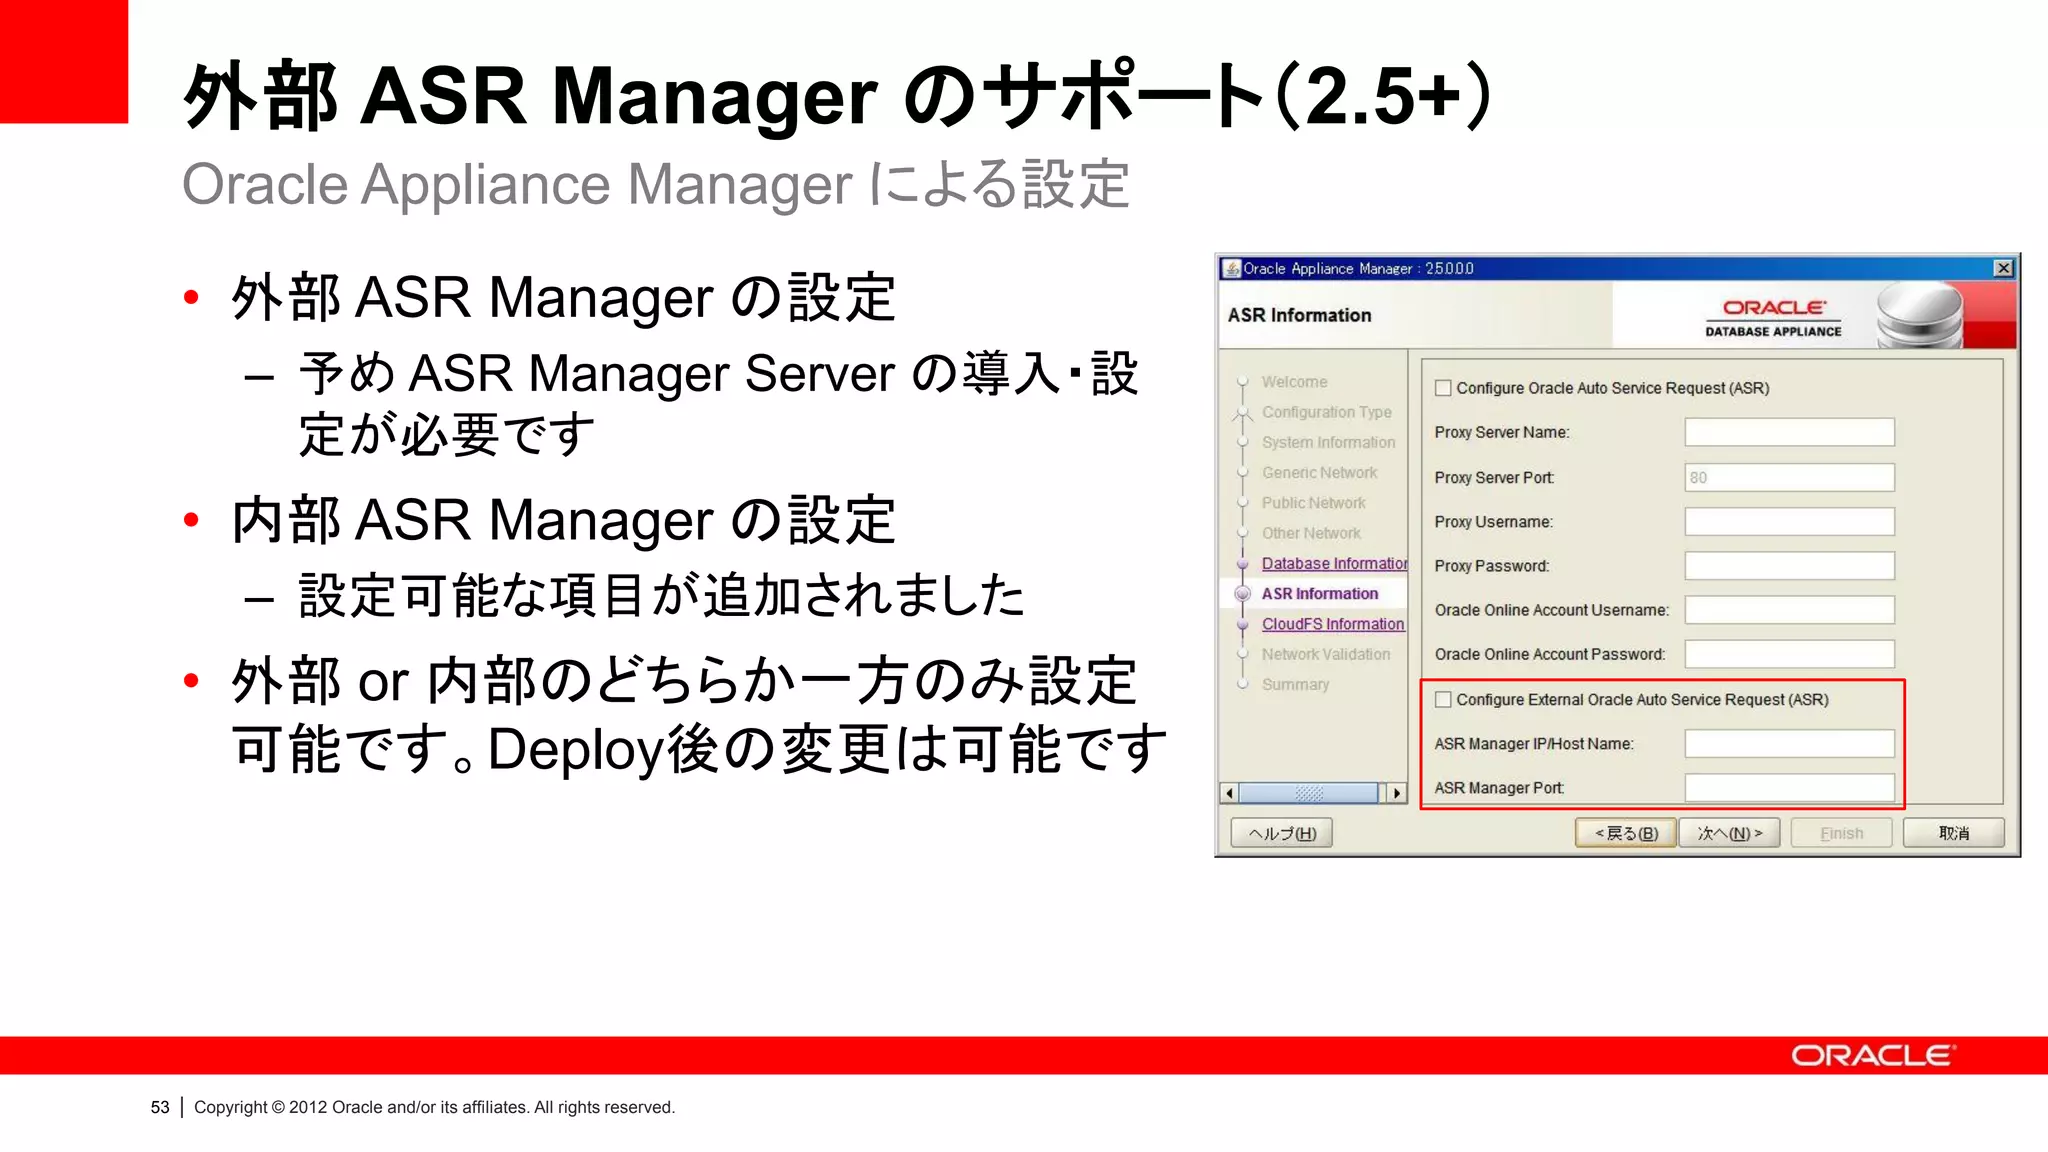
Task: Cancel the wizard with 取消 button
Action: [1954, 833]
